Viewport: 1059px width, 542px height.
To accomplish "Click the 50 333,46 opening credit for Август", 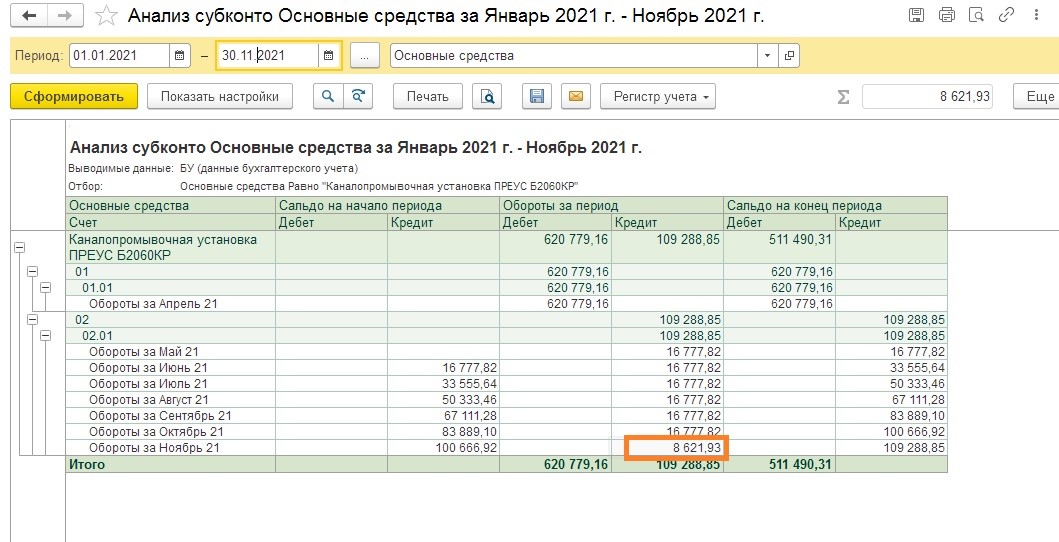I will point(443,400).
